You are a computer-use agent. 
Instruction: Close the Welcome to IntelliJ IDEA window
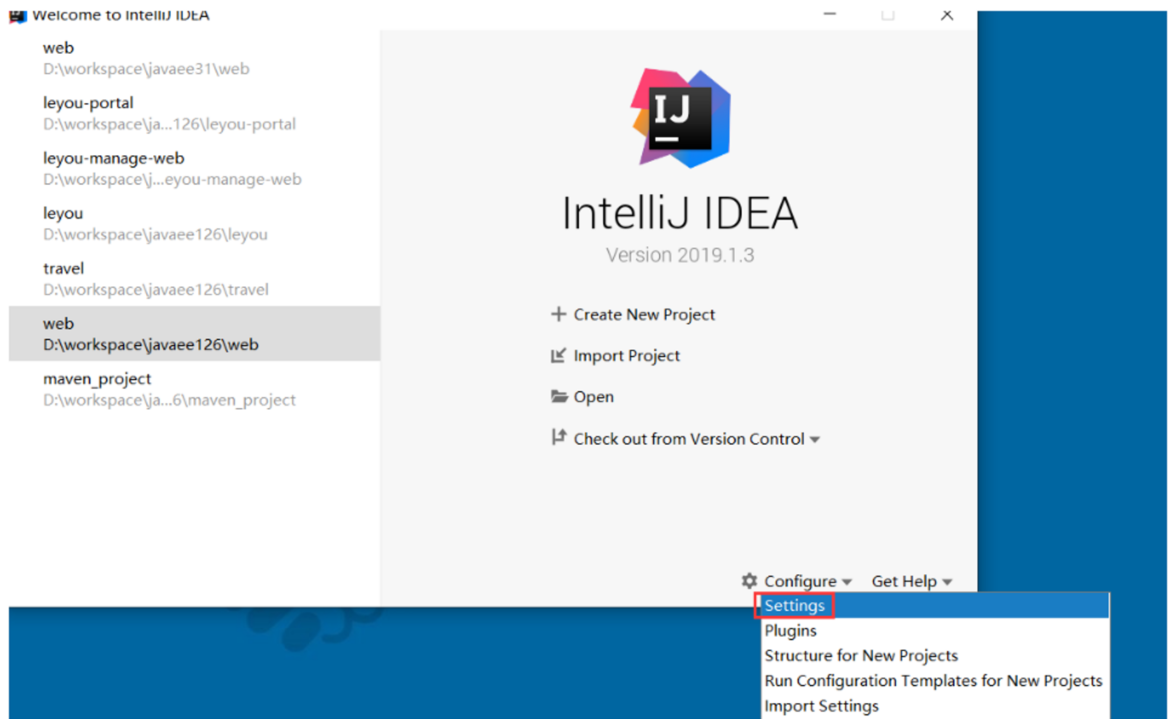pos(947,15)
